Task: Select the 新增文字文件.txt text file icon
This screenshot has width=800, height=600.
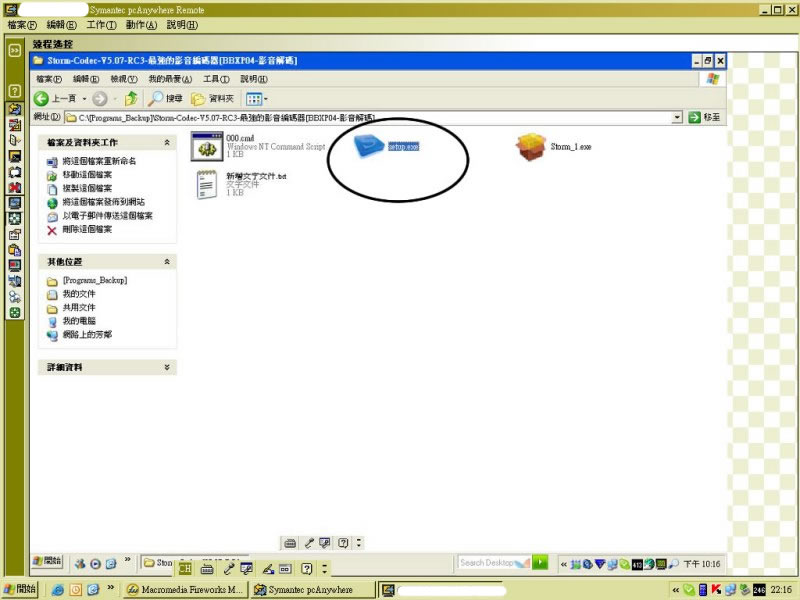Action: 207,184
